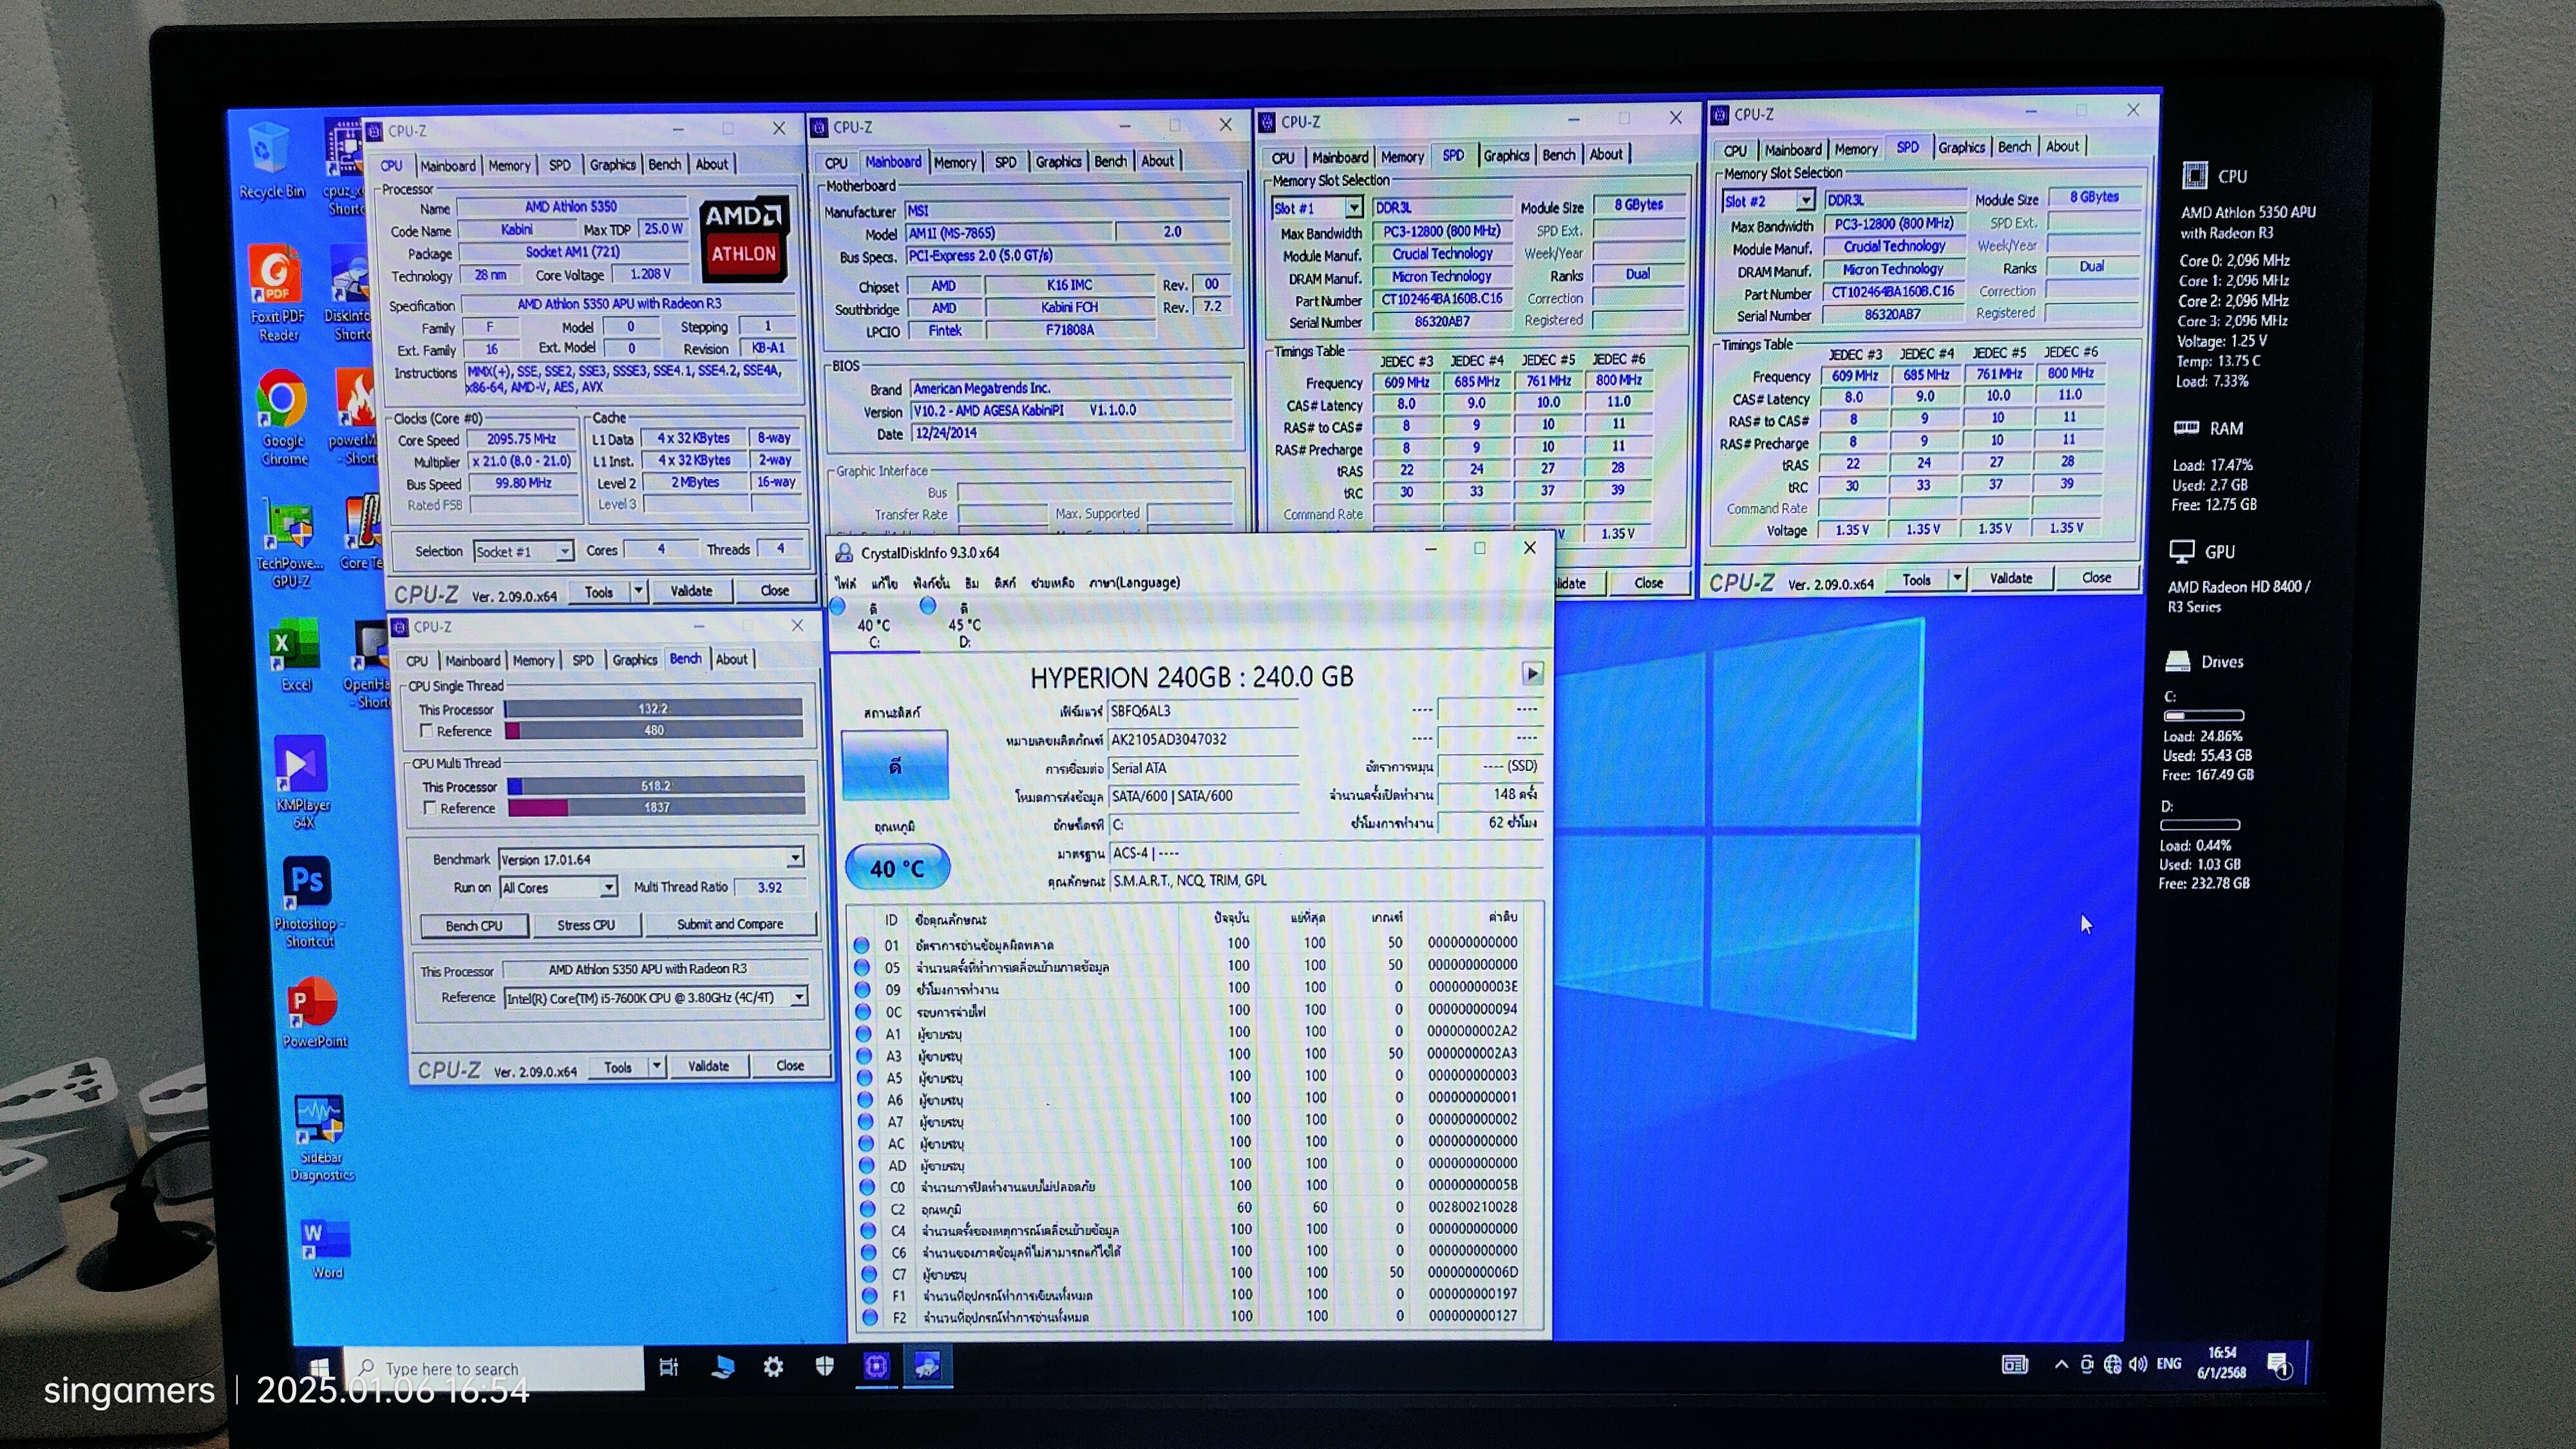Viewport: 2576px width, 1449px height.
Task: Enable Reference checkbox under CPU Multi Thread
Action: point(430,808)
